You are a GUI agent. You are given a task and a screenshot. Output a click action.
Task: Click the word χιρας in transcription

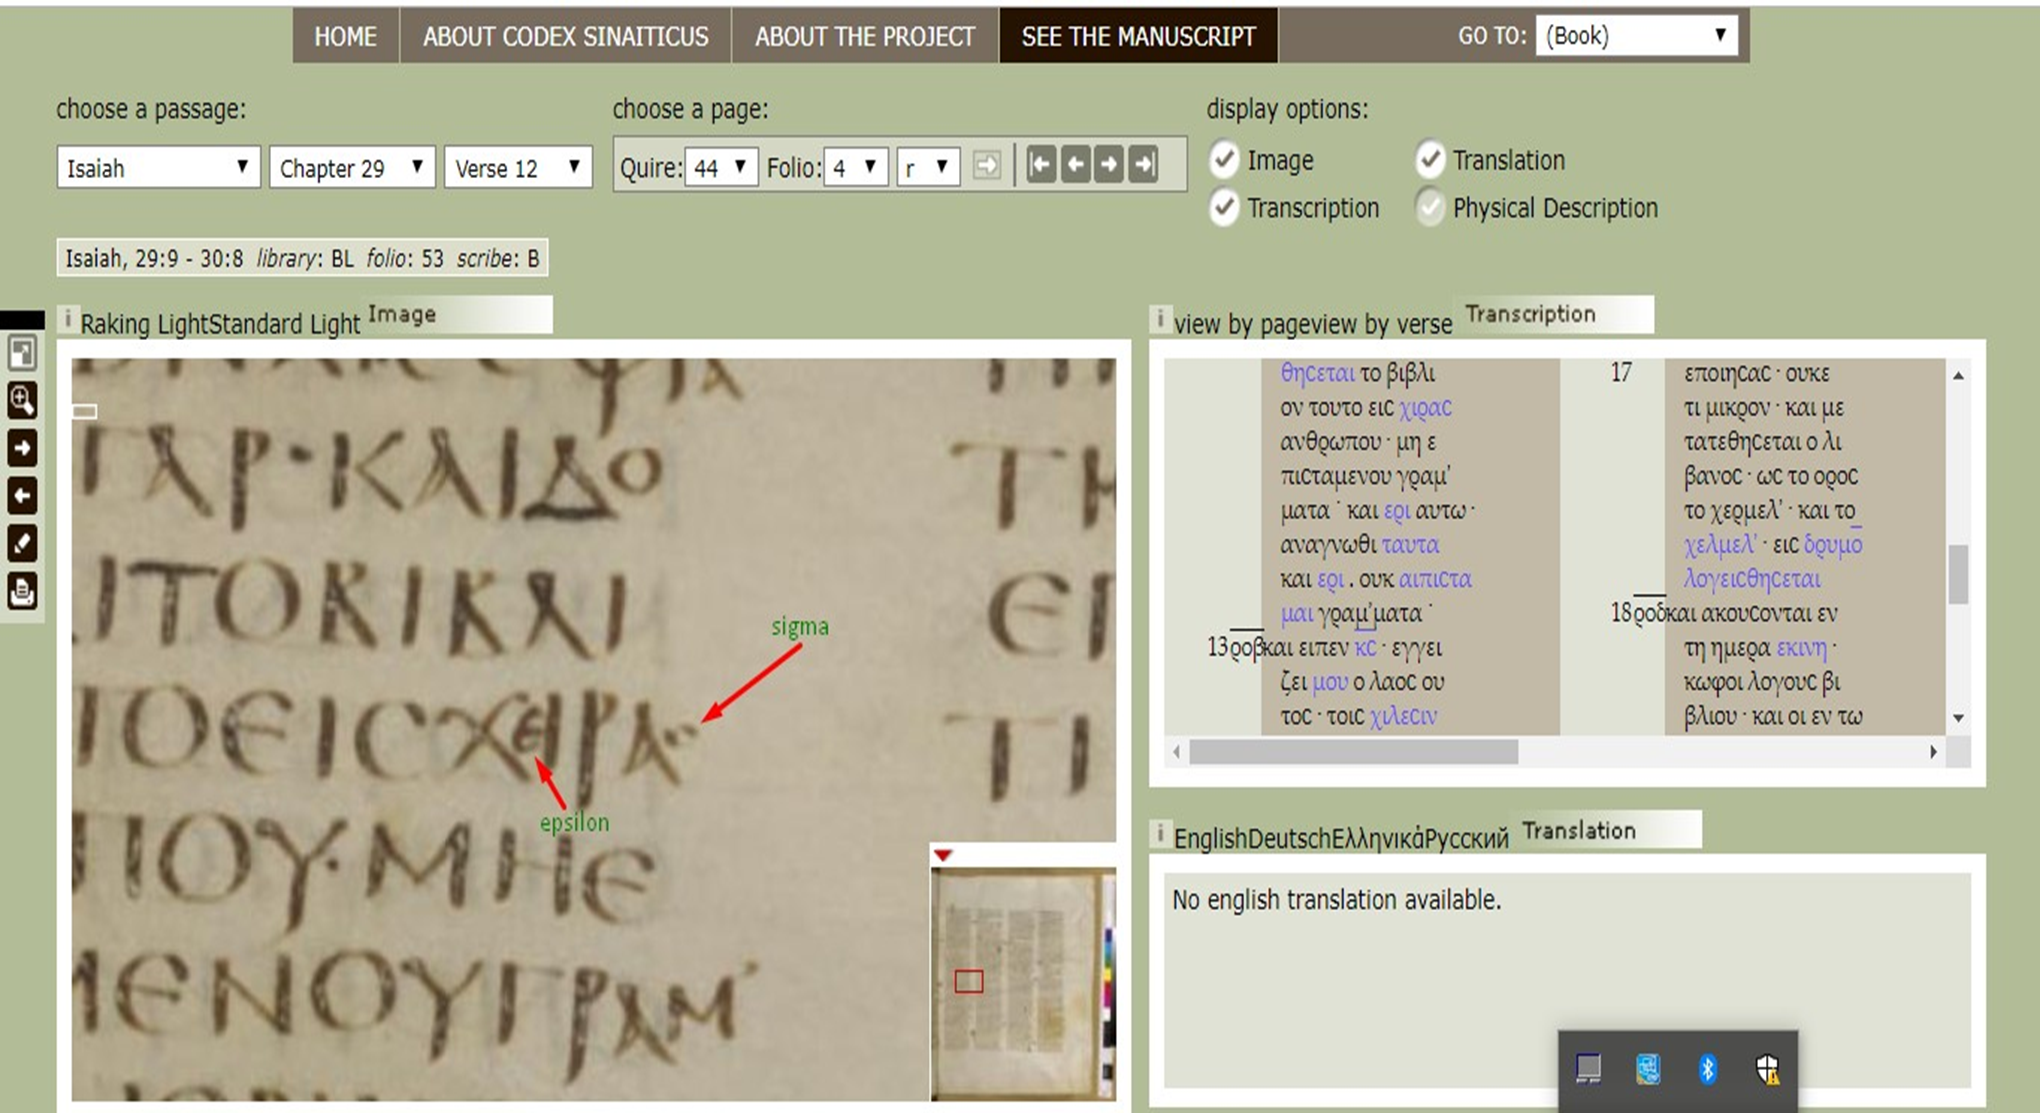click(x=1426, y=408)
